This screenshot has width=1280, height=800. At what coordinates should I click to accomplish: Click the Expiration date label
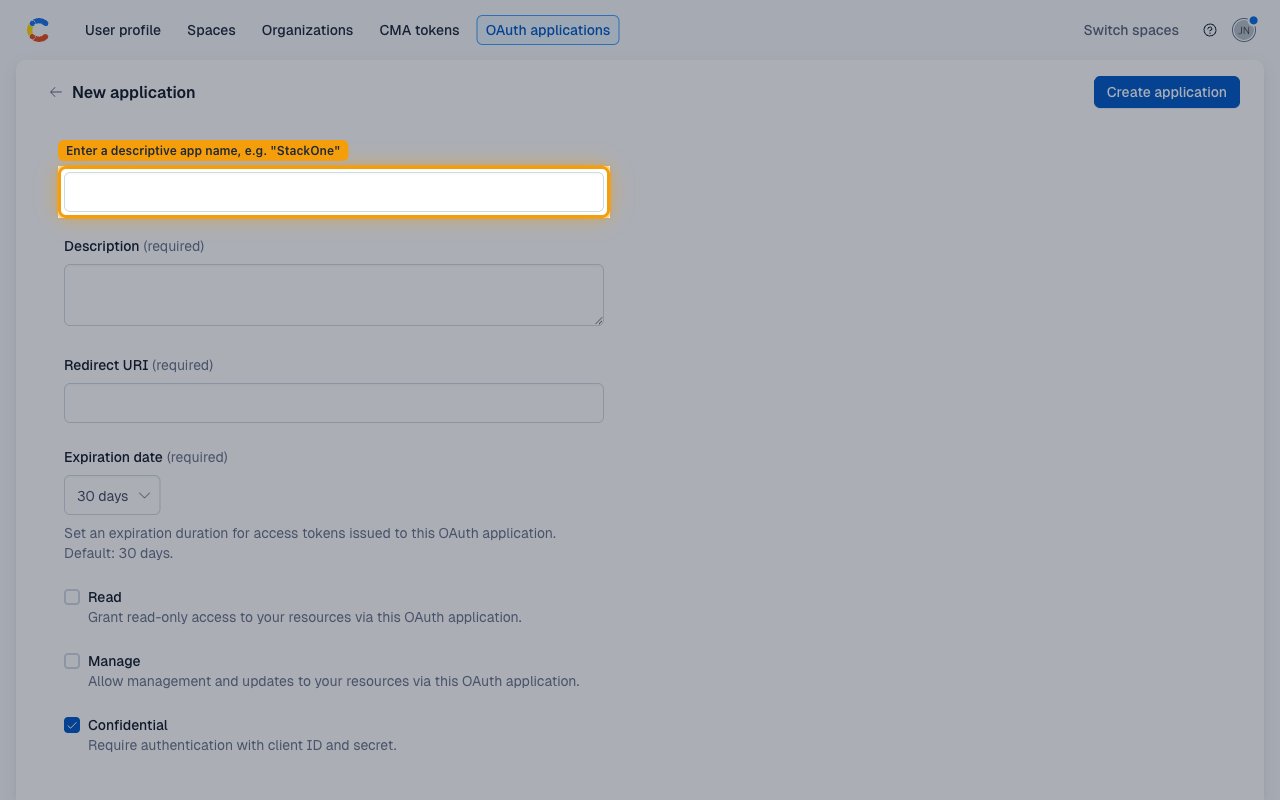113,457
